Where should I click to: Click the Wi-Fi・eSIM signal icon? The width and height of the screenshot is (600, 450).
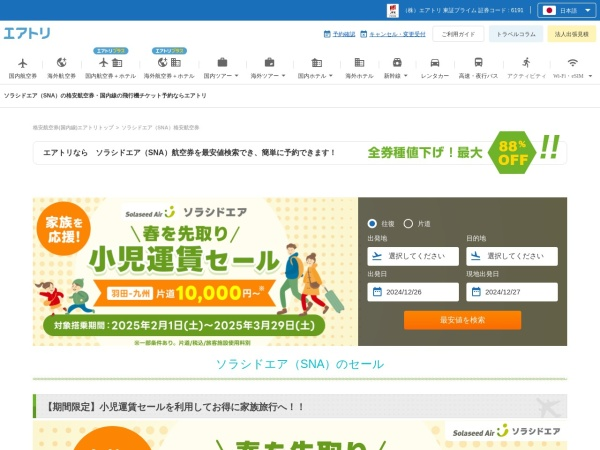tap(572, 62)
